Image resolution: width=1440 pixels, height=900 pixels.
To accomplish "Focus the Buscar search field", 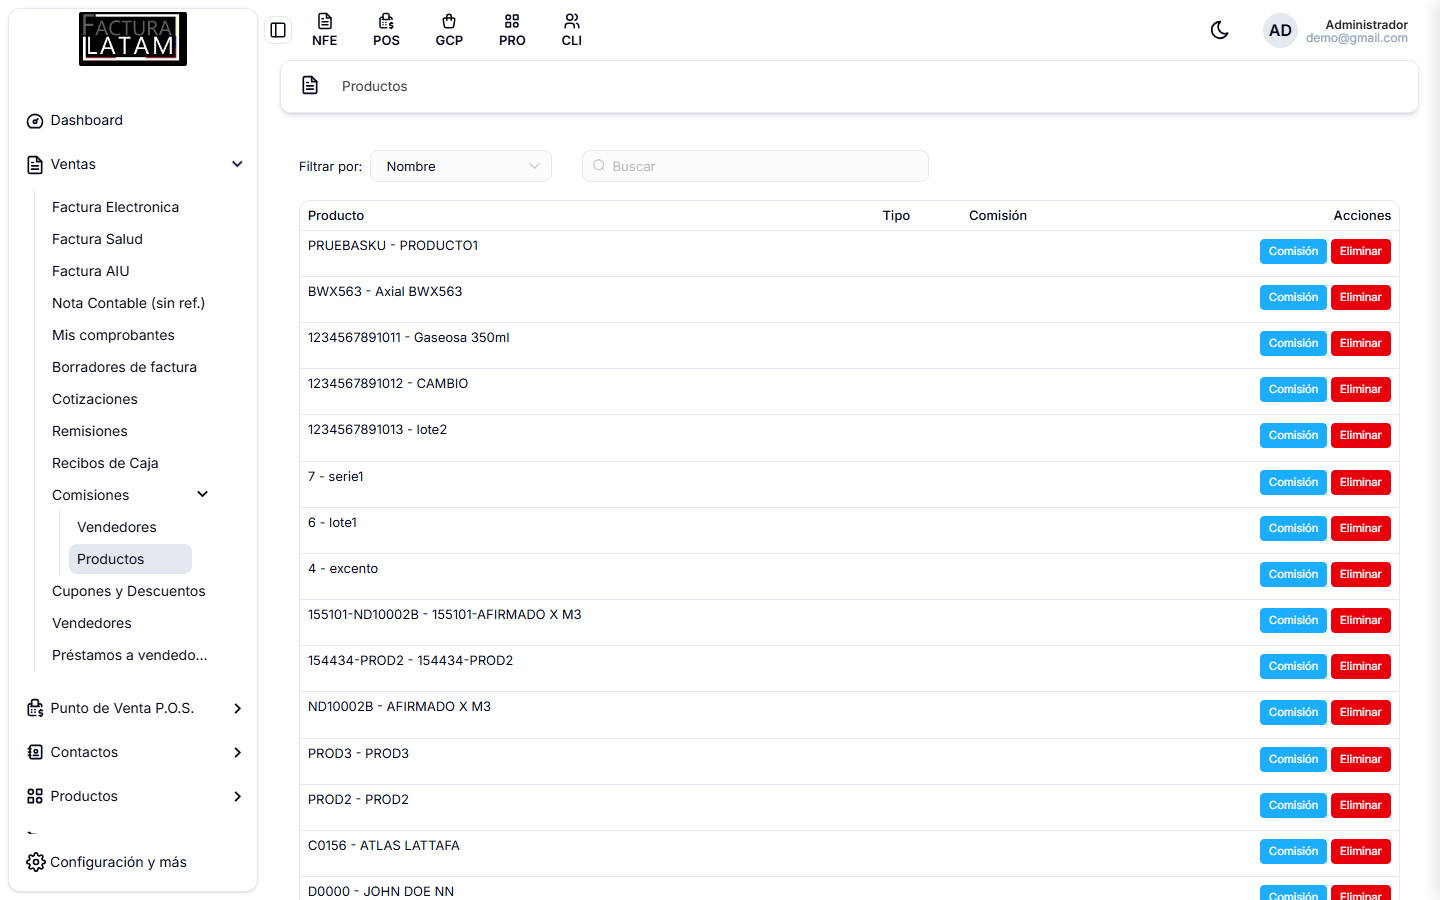I will 755,166.
